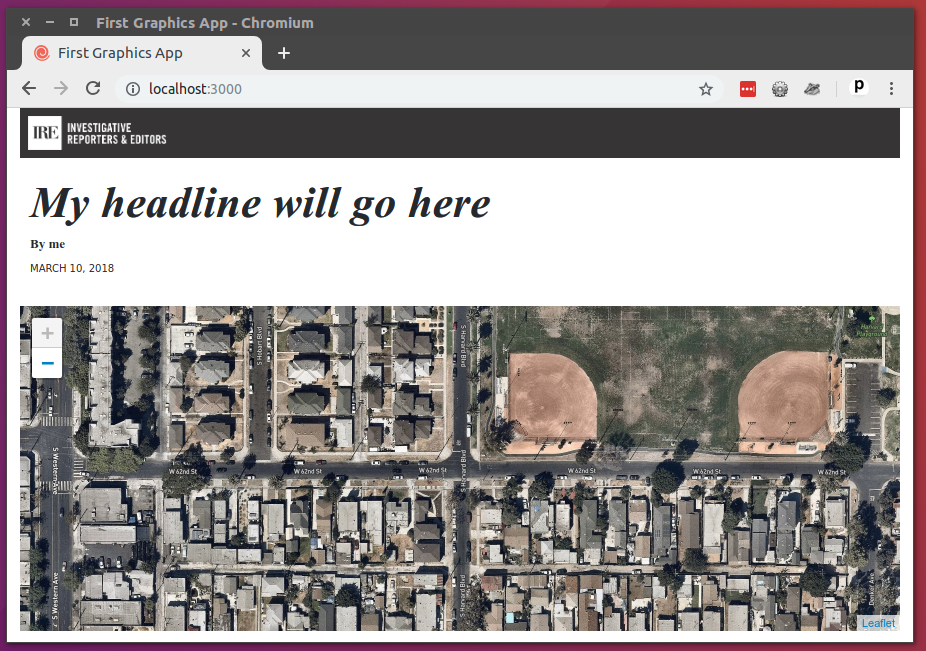Image resolution: width=926 pixels, height=651 pixels.
Task: Go back to the previous page
Action: [29, 89]
